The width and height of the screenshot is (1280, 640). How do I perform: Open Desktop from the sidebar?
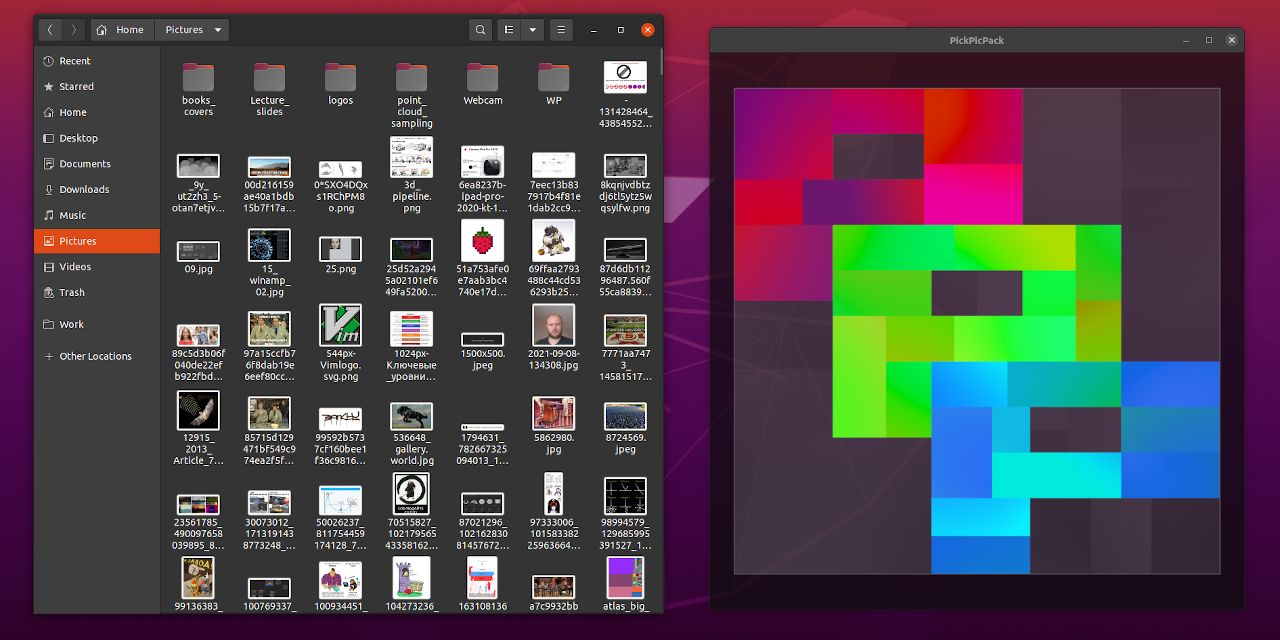[97, 138]
